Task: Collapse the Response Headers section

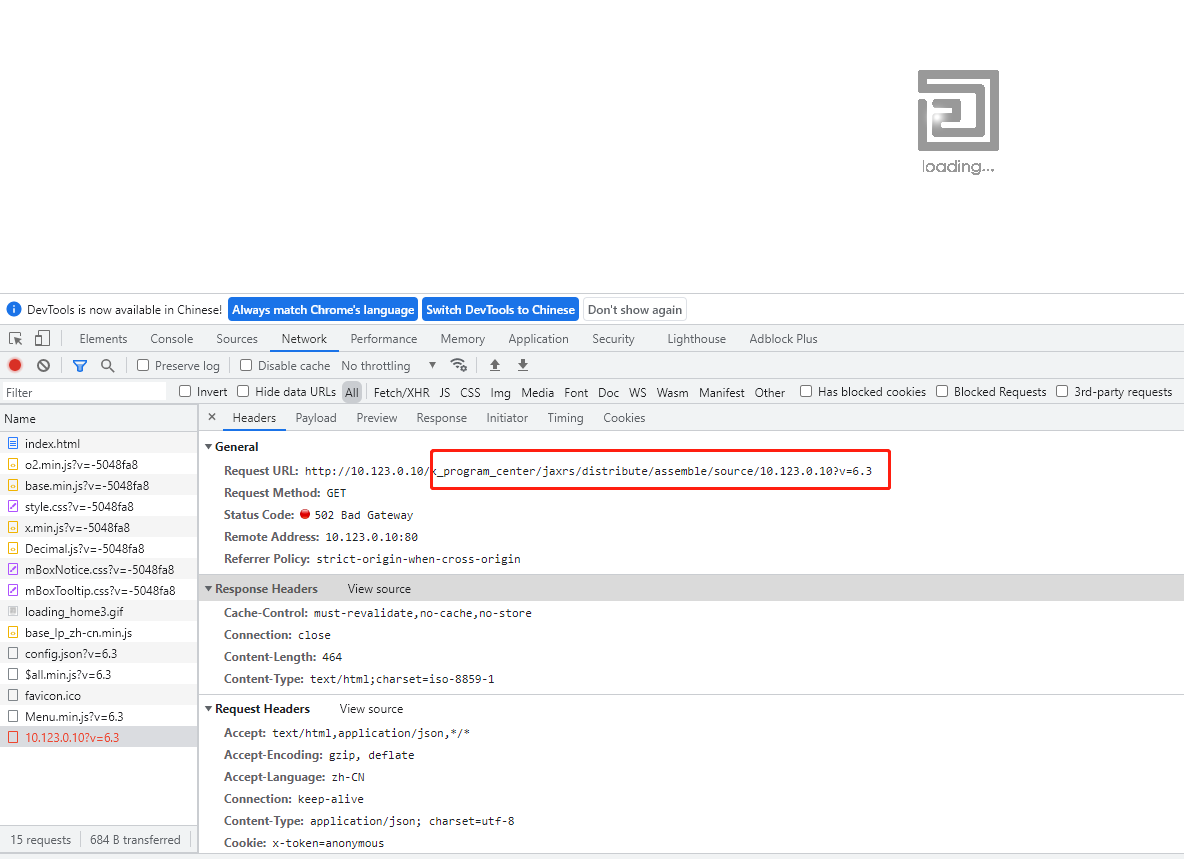Action: tap(208, 589)
